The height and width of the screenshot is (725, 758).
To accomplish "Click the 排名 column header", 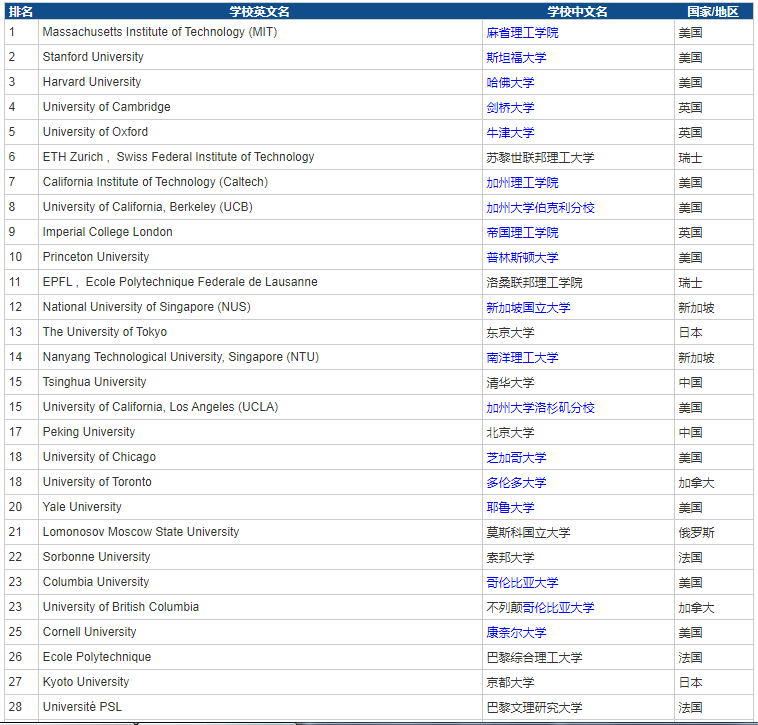I will coord(21,12).
